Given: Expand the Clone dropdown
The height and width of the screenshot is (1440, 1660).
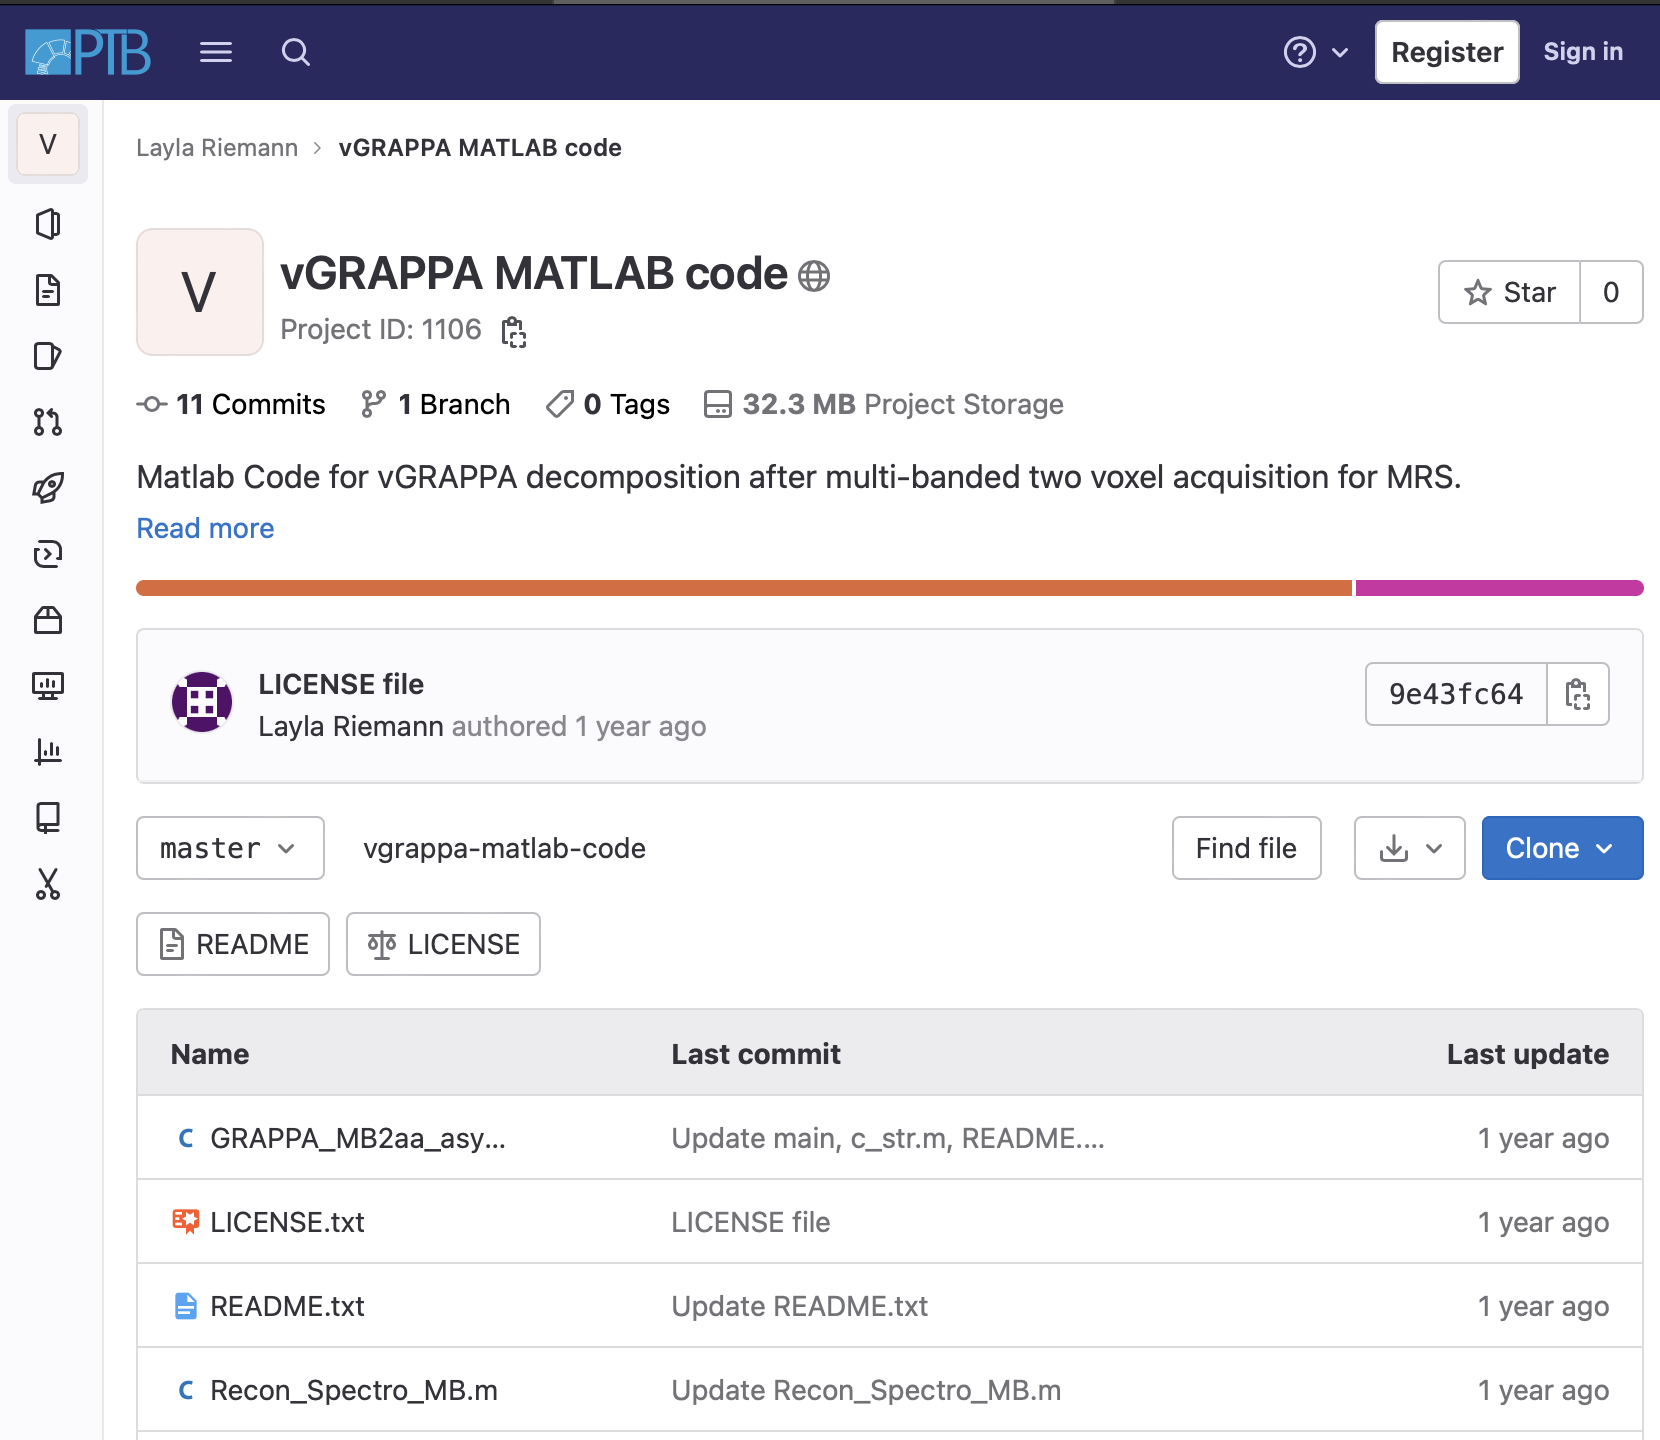Looking at the screenshot, I should click(x=1561, y=848).
